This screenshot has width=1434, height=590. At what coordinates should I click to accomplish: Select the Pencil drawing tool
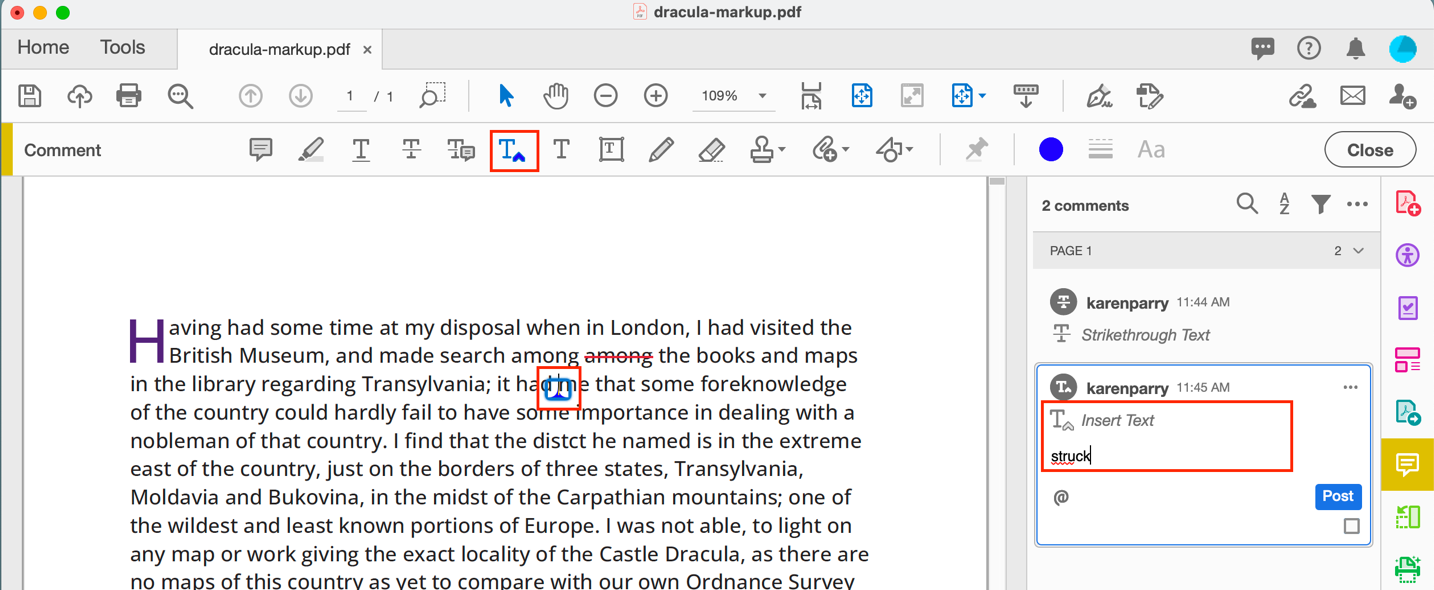coord(661,150)
